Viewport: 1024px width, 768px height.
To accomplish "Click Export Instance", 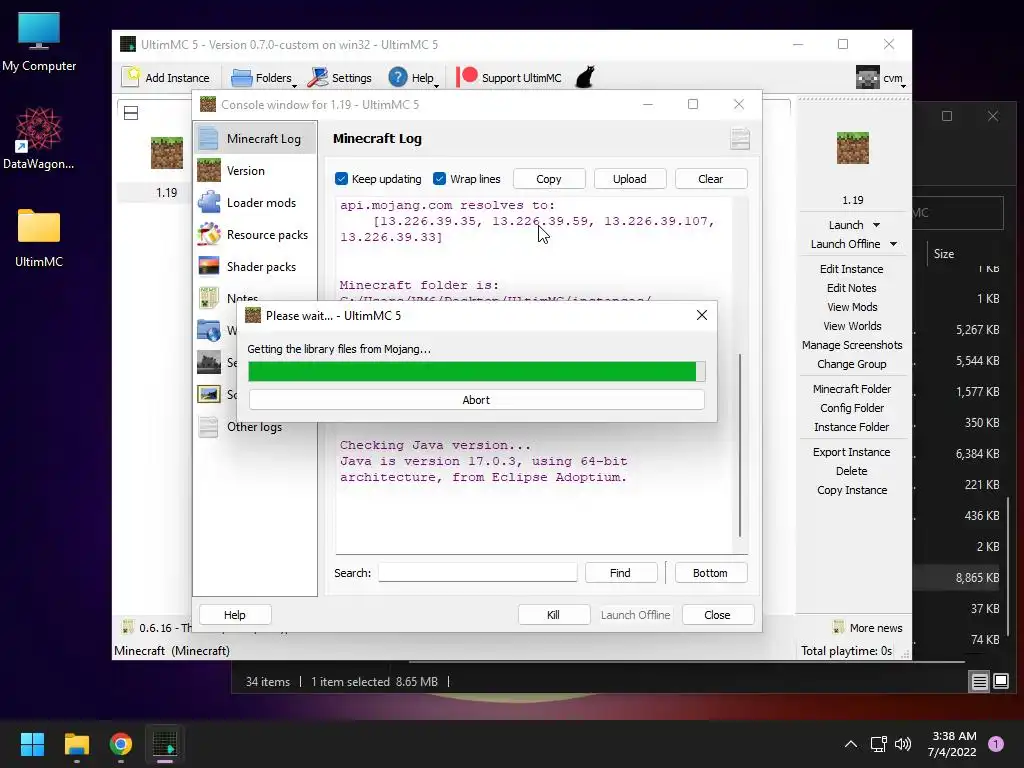I will coord(852,451).
